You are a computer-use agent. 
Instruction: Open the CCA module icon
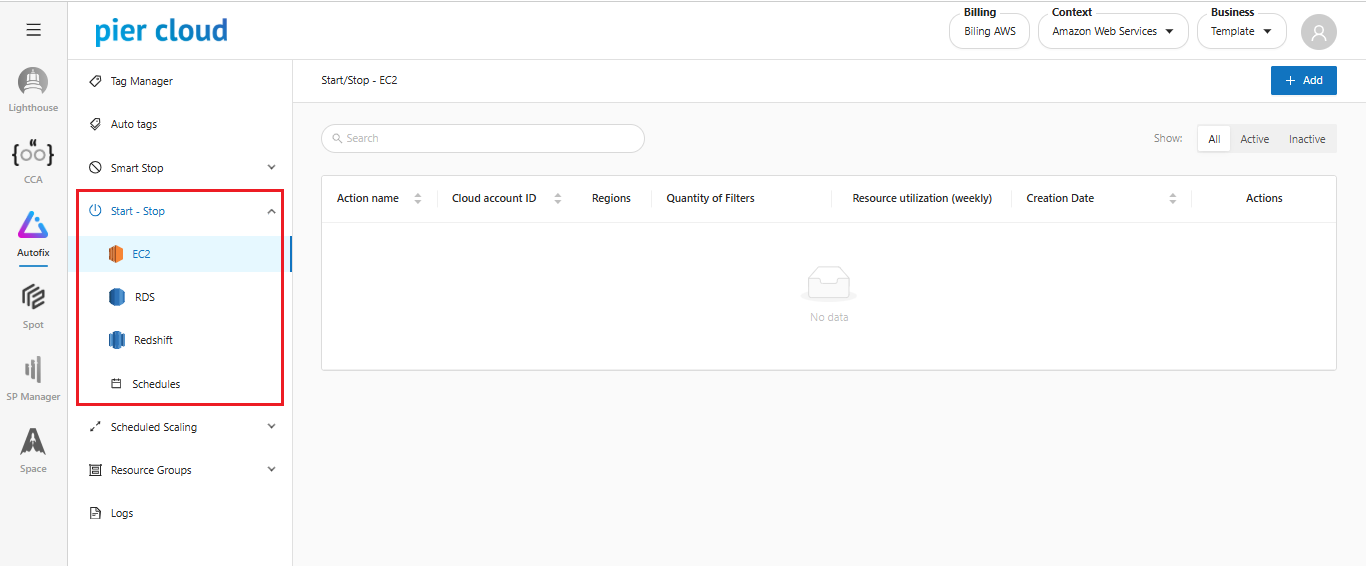point(33,155)
